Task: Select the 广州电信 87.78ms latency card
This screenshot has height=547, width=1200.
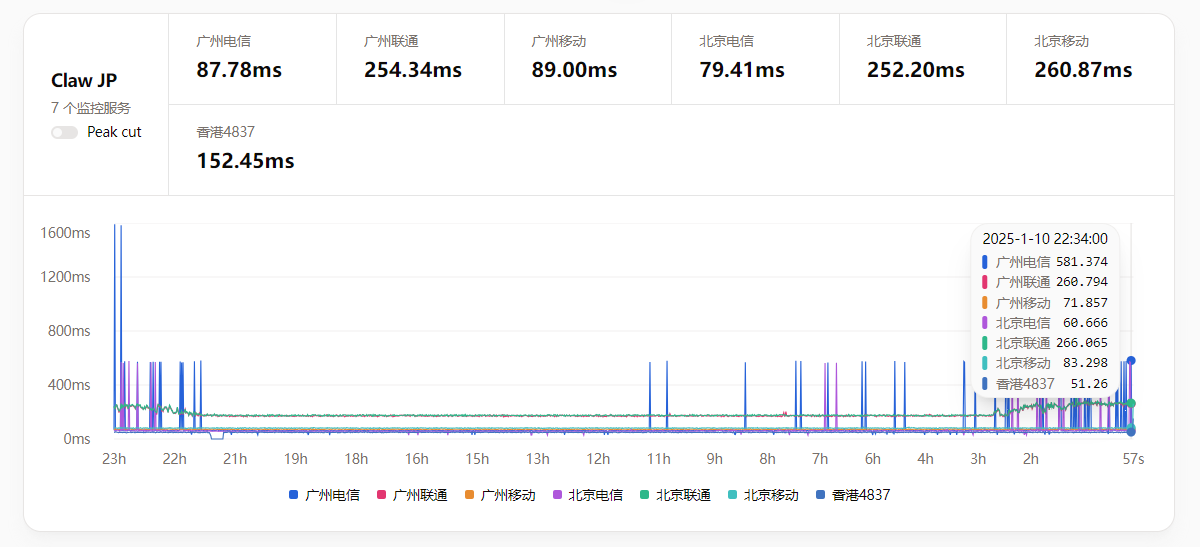Action: (252, 59)
